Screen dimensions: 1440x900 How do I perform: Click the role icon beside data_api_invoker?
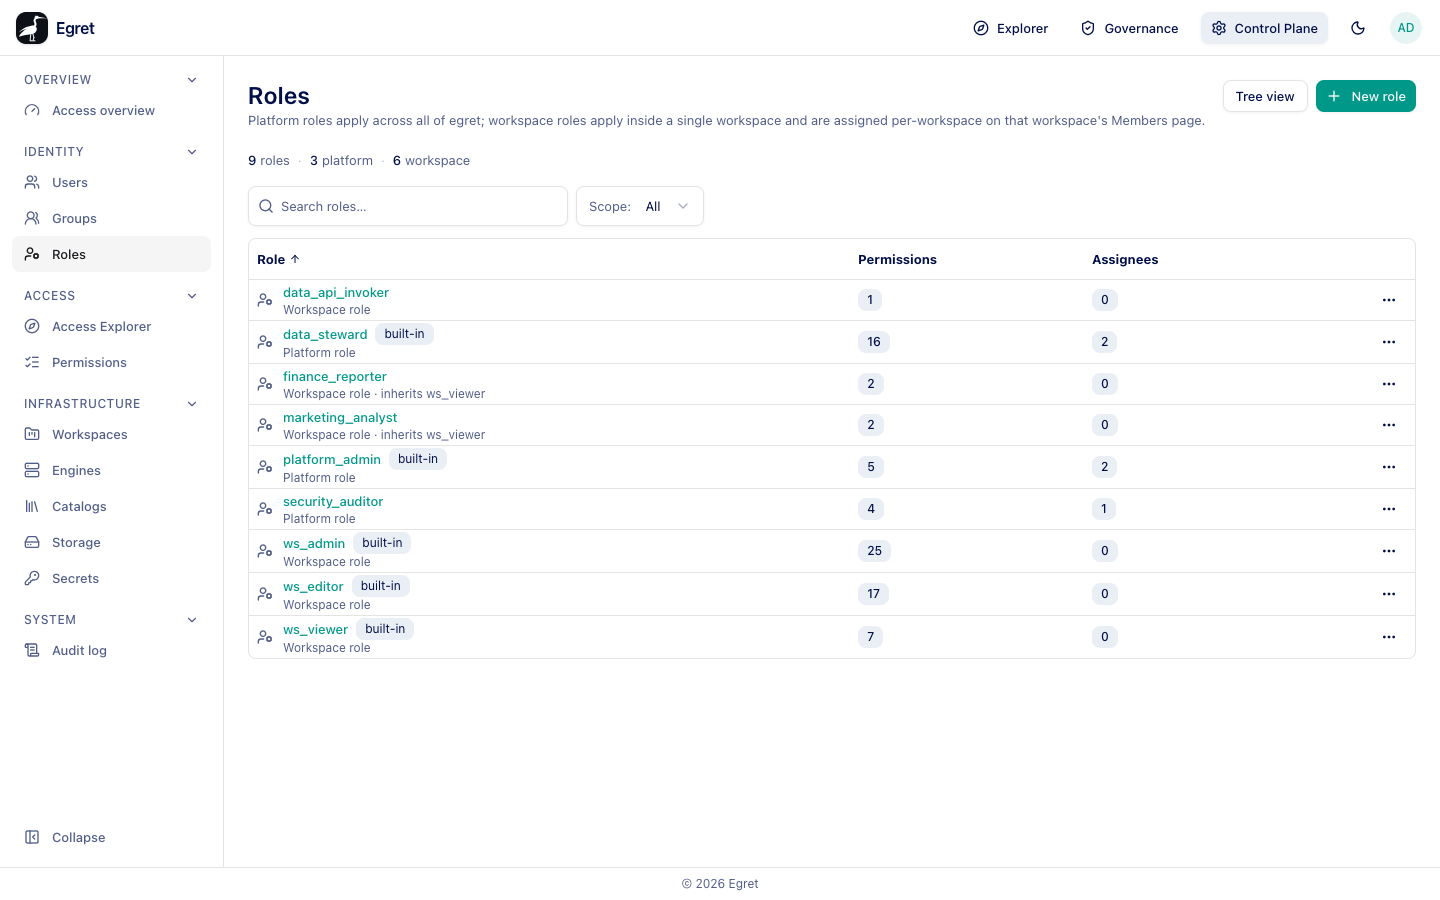click(265, 300)
